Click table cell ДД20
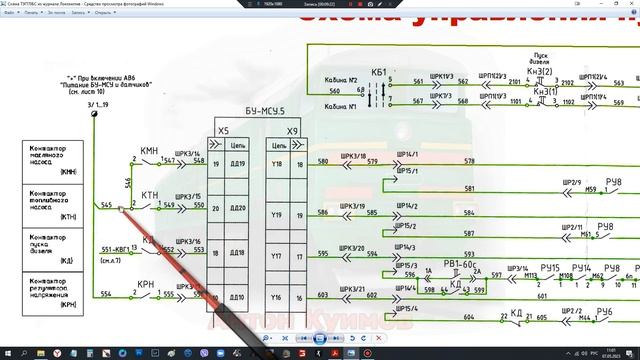640x360 pixels. [x=238, y=208]
